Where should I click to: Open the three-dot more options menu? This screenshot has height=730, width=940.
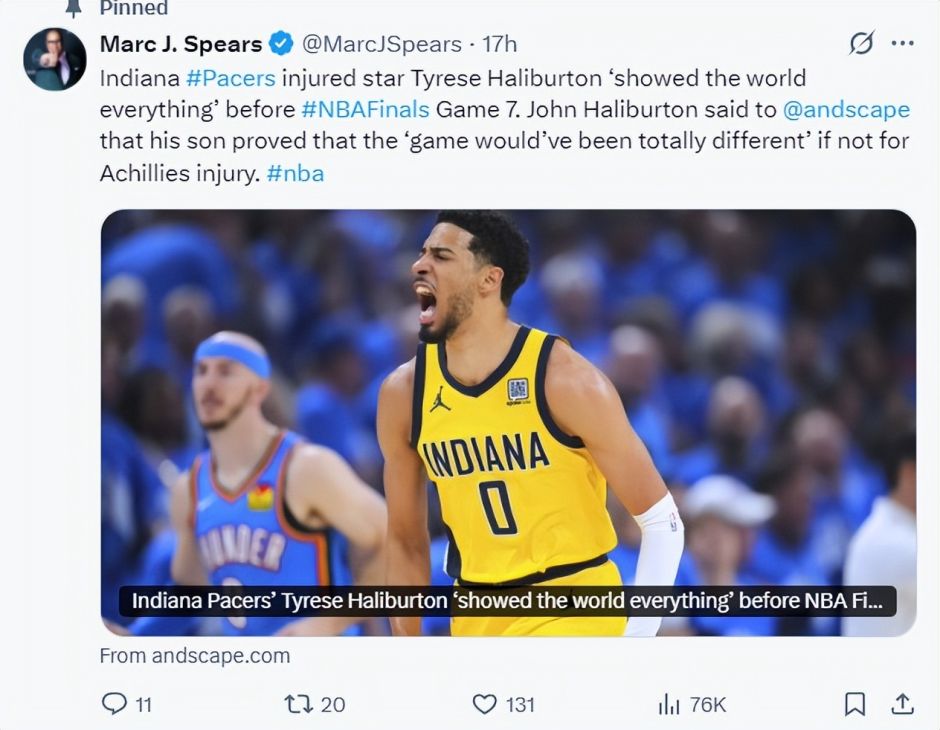click(903, 43)
